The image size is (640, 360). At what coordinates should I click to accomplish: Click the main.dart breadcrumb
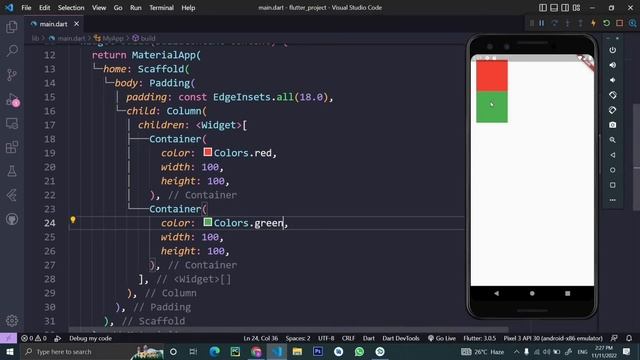pyautogui.click(x=67, y=38)
